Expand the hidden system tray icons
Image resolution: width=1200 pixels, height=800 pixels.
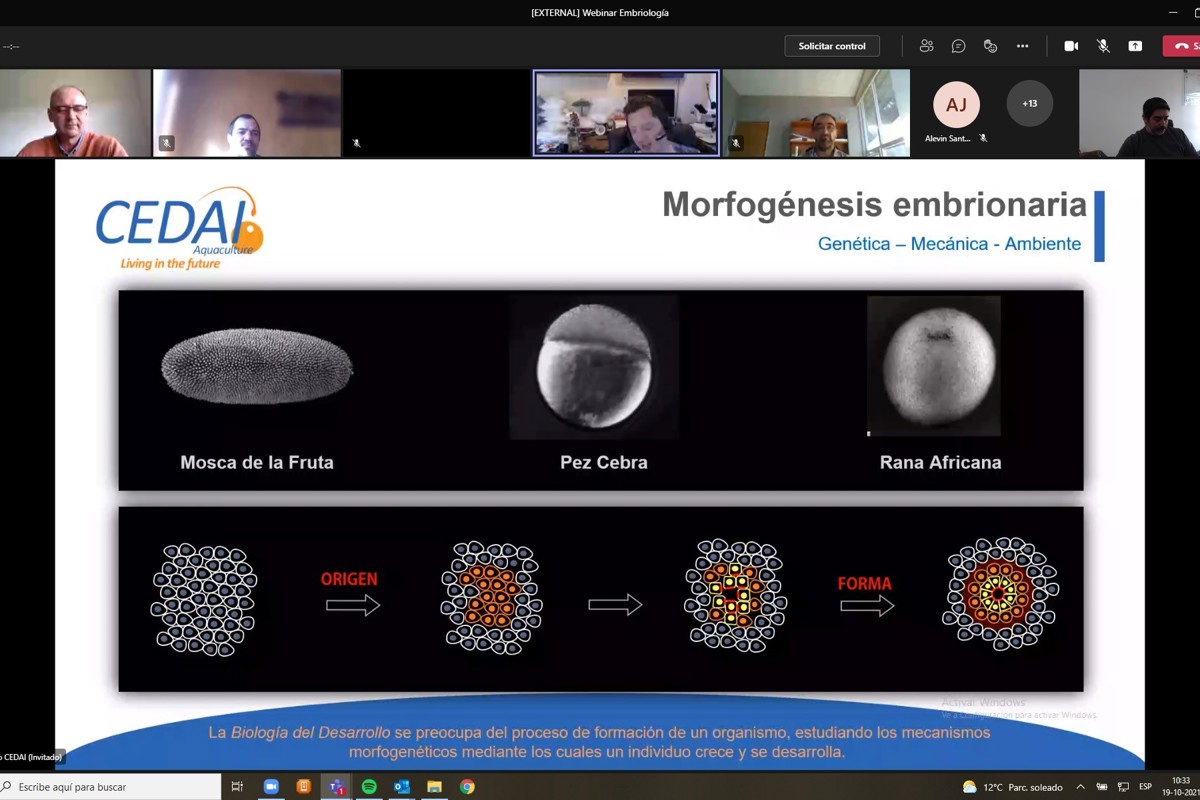click(x=1080, y=787)
